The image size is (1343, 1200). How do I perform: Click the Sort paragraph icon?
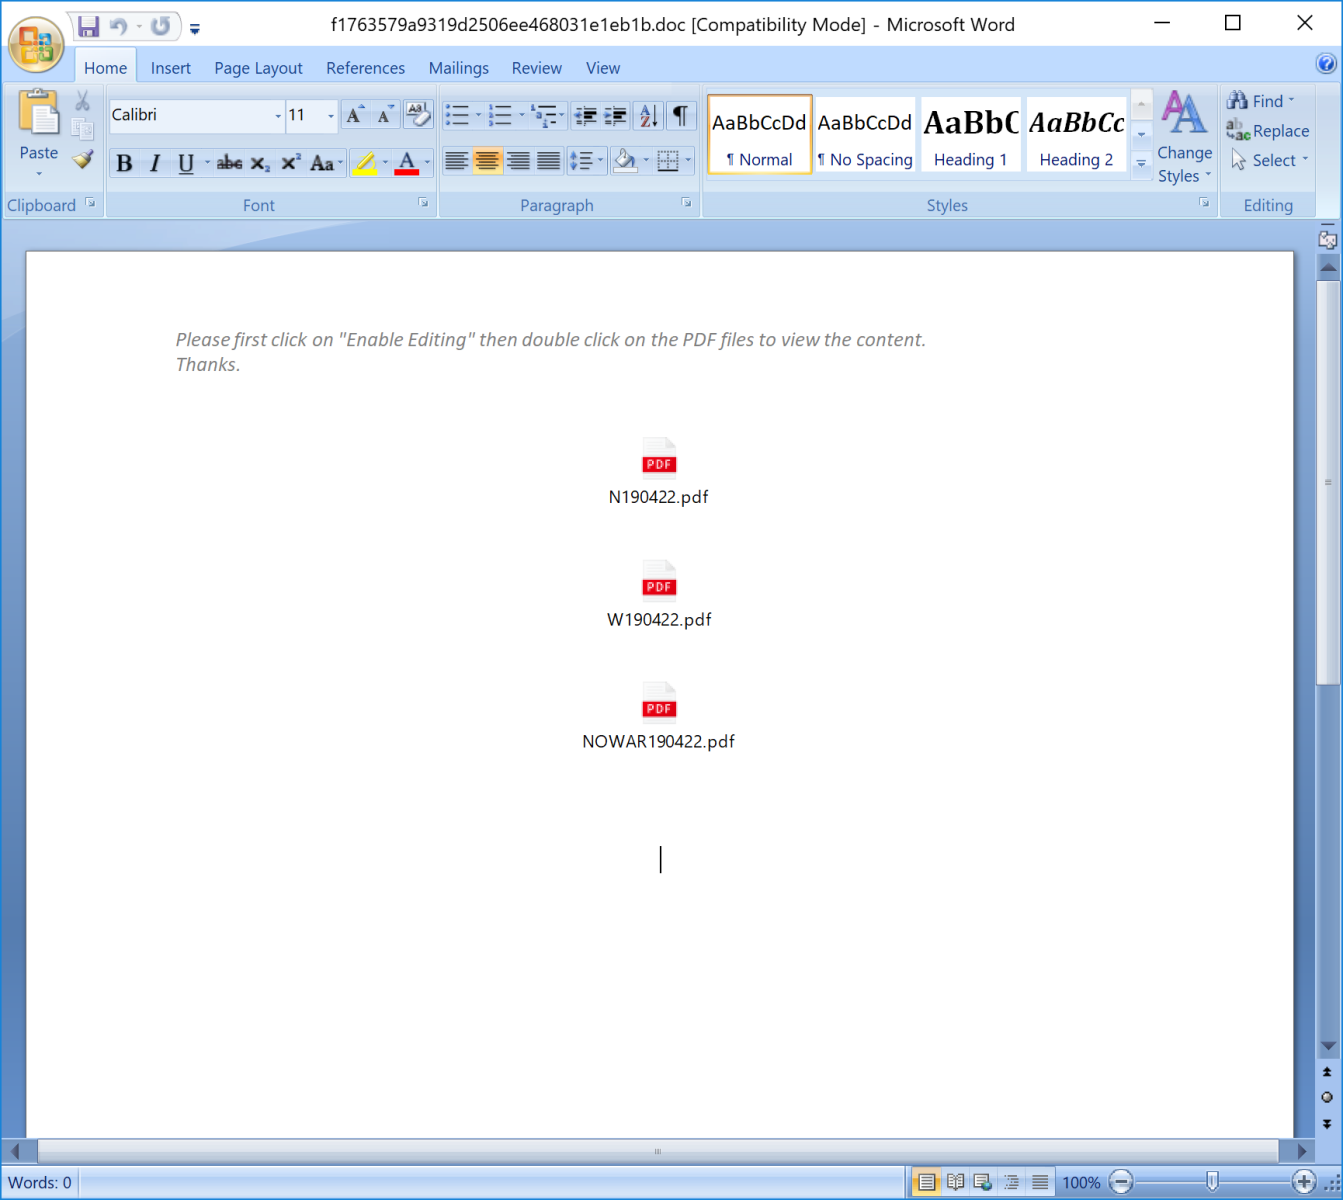648,116
